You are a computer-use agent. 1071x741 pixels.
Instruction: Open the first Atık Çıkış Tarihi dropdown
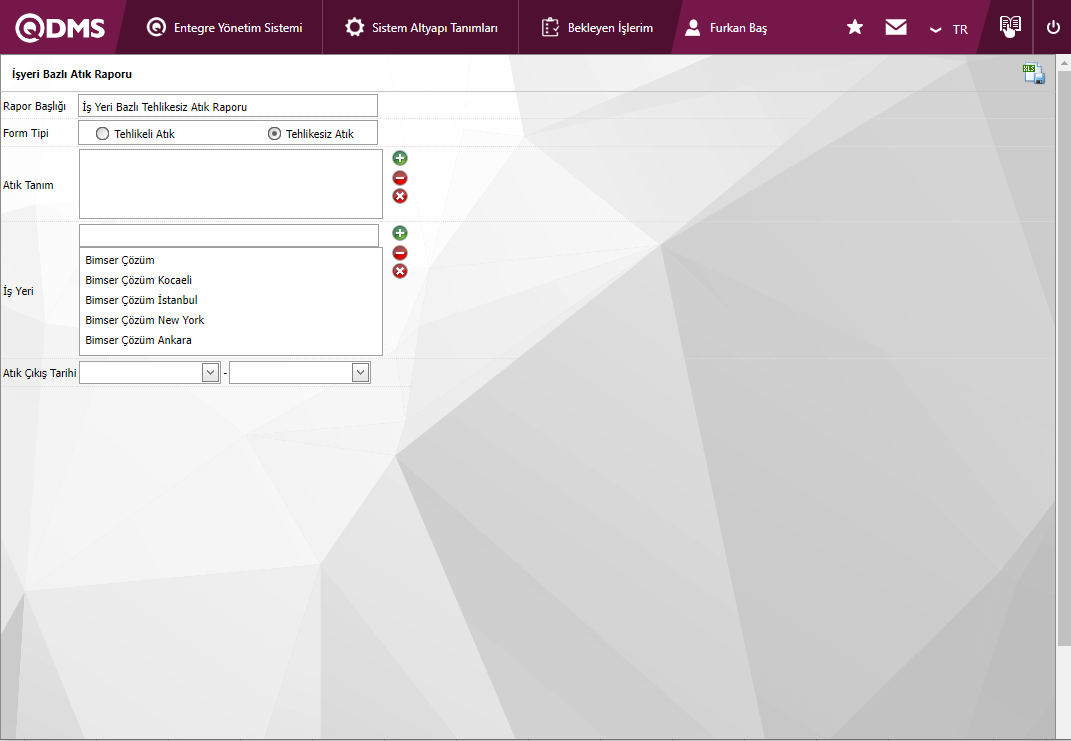[x=210, y=372]
